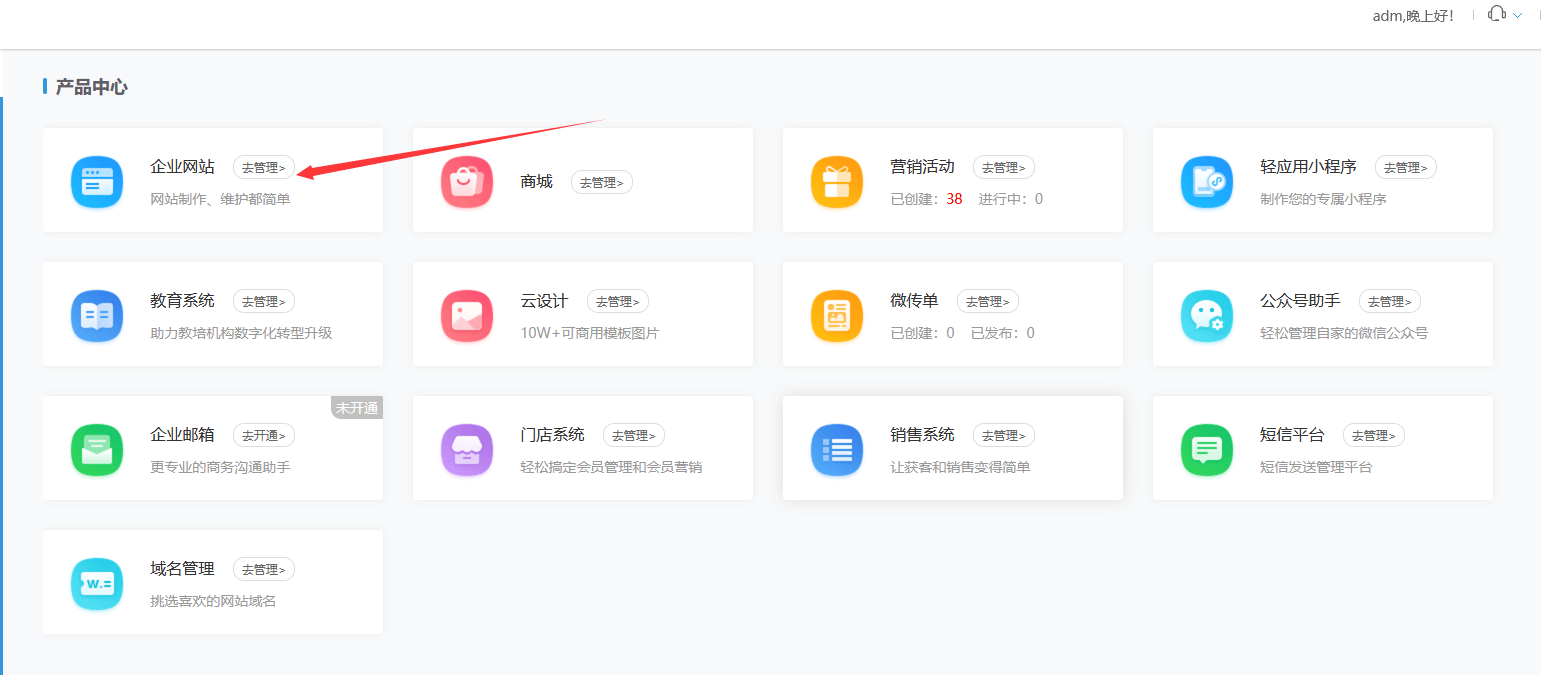
Task: Click the 商城 shopping mall icon
Action: click(466, 181)
